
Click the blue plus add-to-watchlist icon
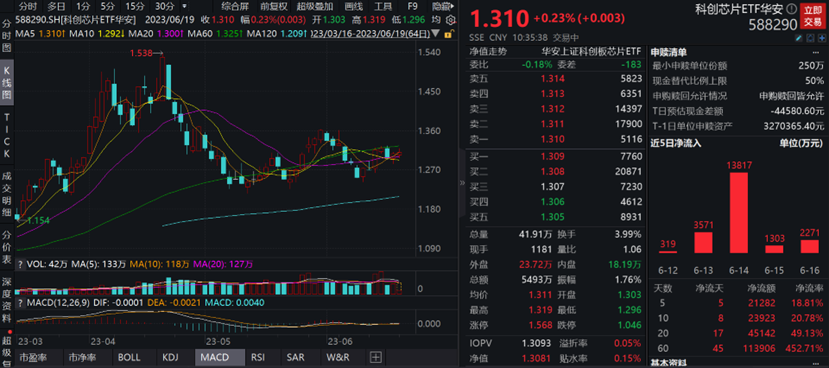coord(823,39)
